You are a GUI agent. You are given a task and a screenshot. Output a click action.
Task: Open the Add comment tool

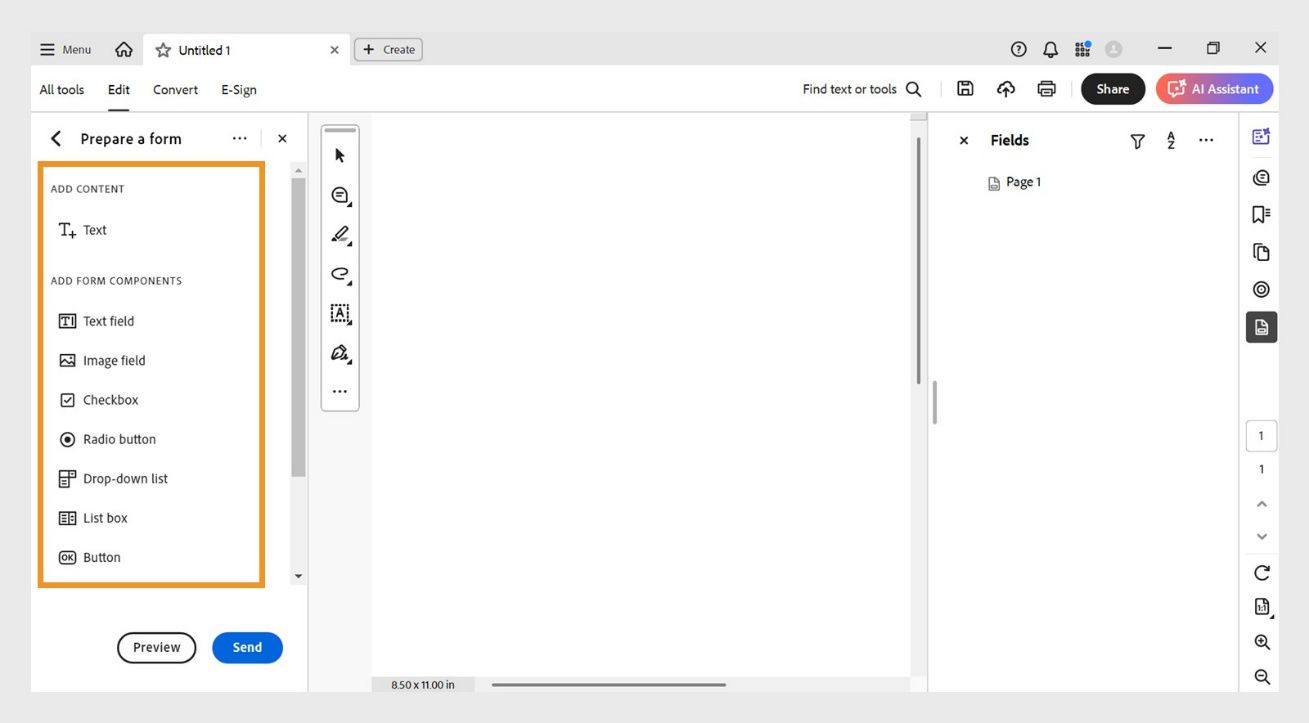(339, 195)
